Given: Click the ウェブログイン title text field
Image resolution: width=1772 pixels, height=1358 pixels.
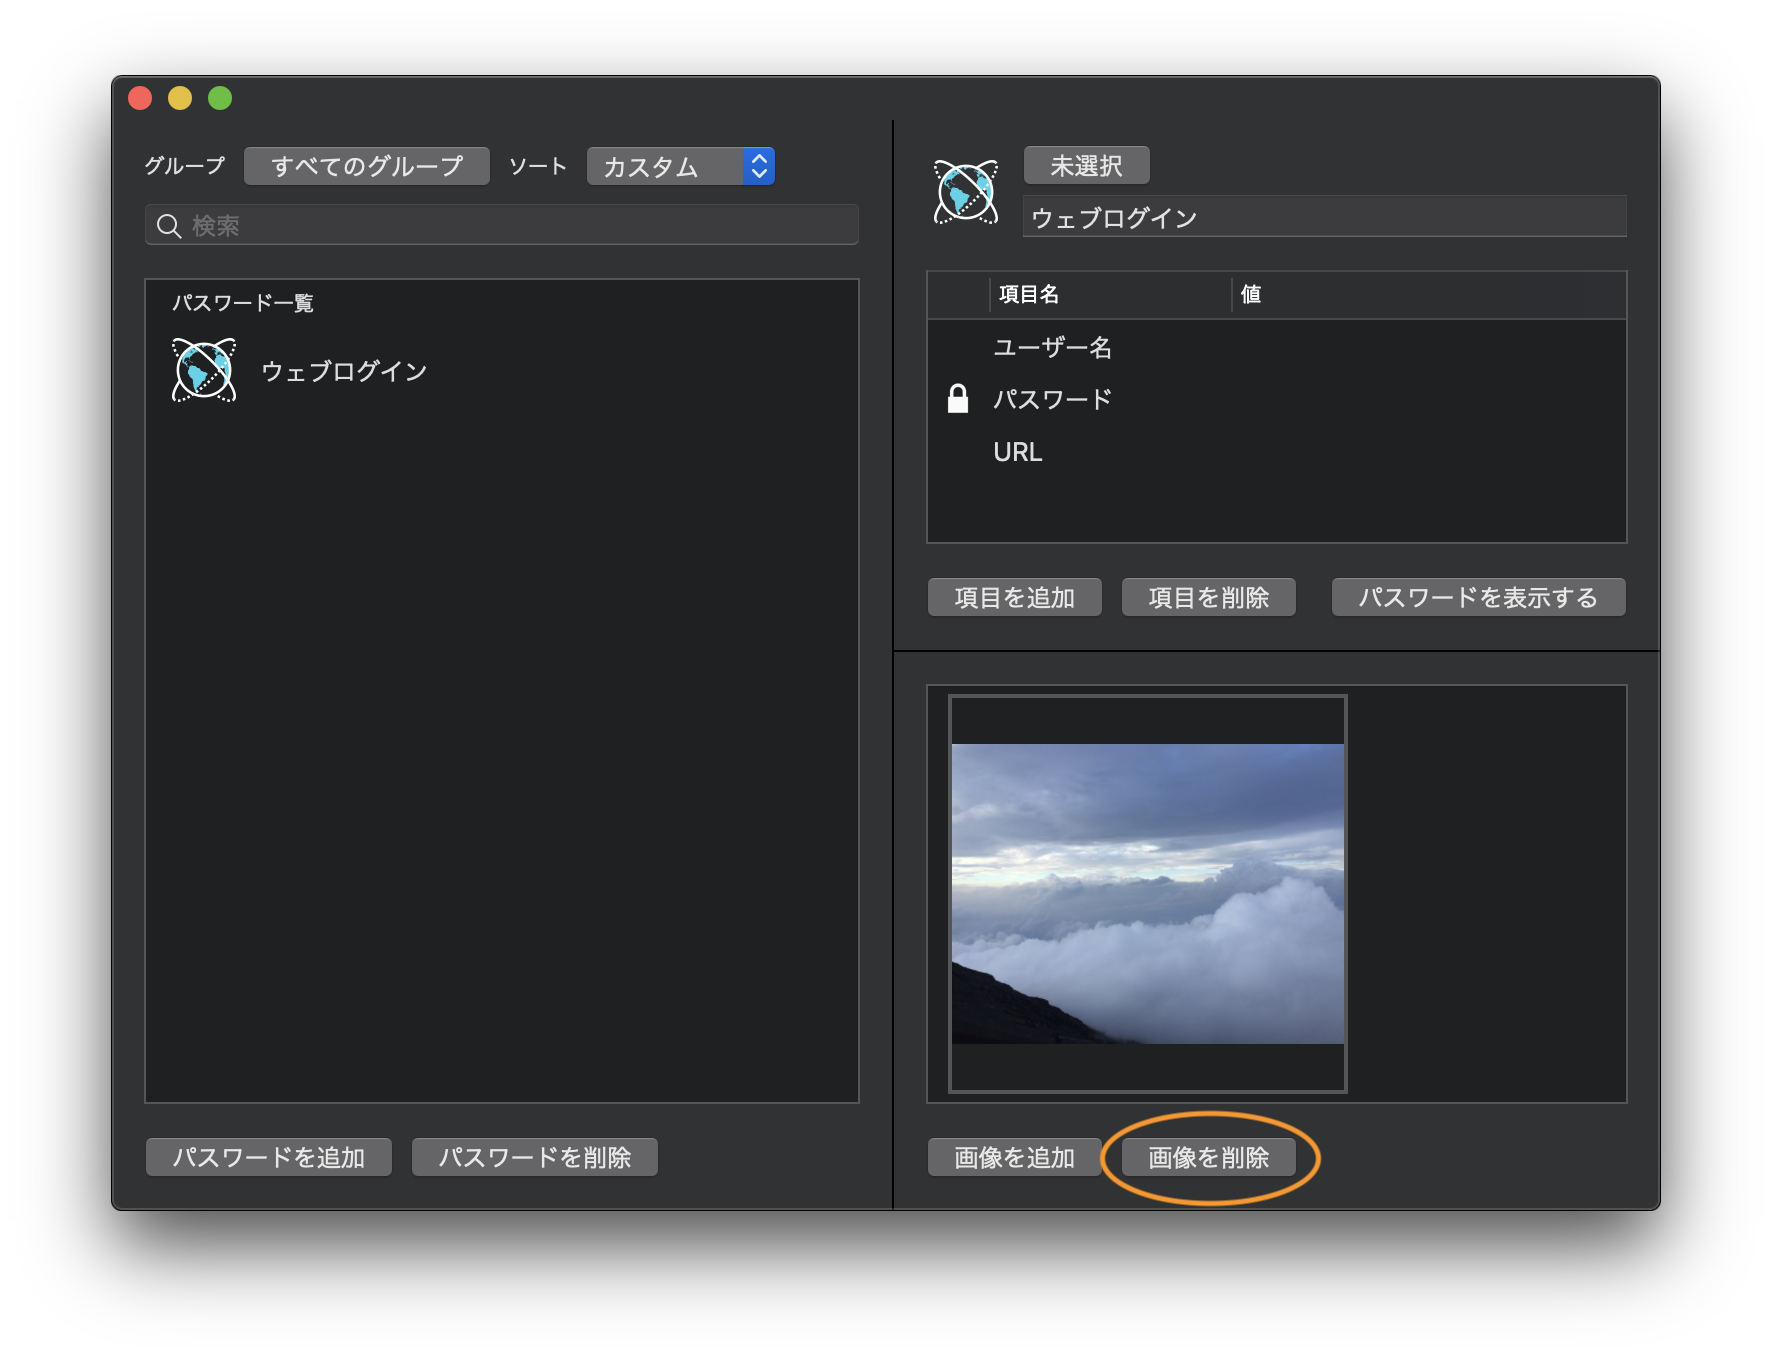Looking at the screenshot, I should pyautogui.click(x=1325, y=217).
